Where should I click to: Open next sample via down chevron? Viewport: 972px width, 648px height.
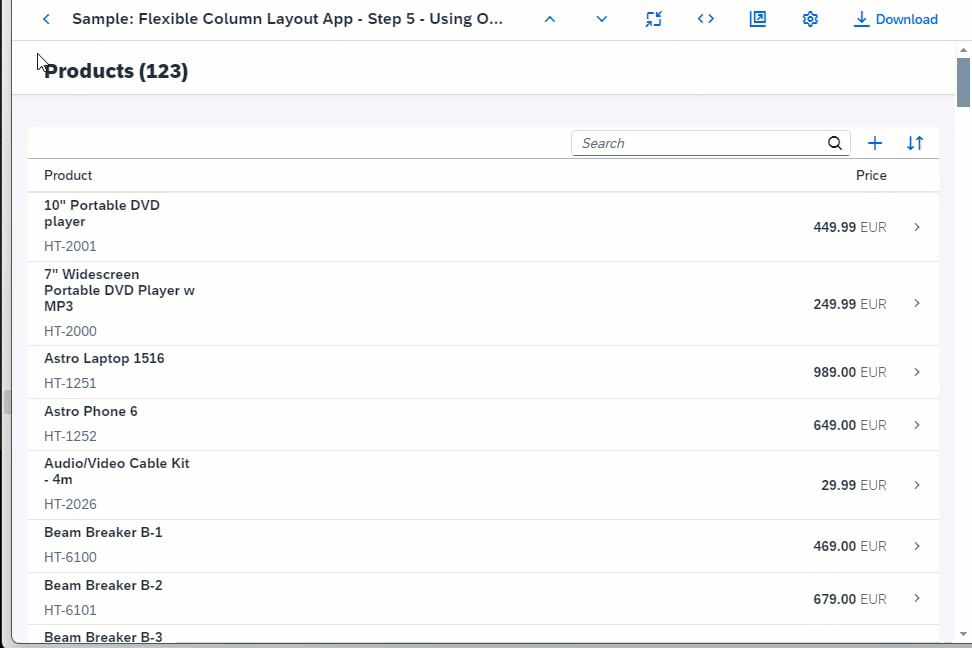click(601, 19)
